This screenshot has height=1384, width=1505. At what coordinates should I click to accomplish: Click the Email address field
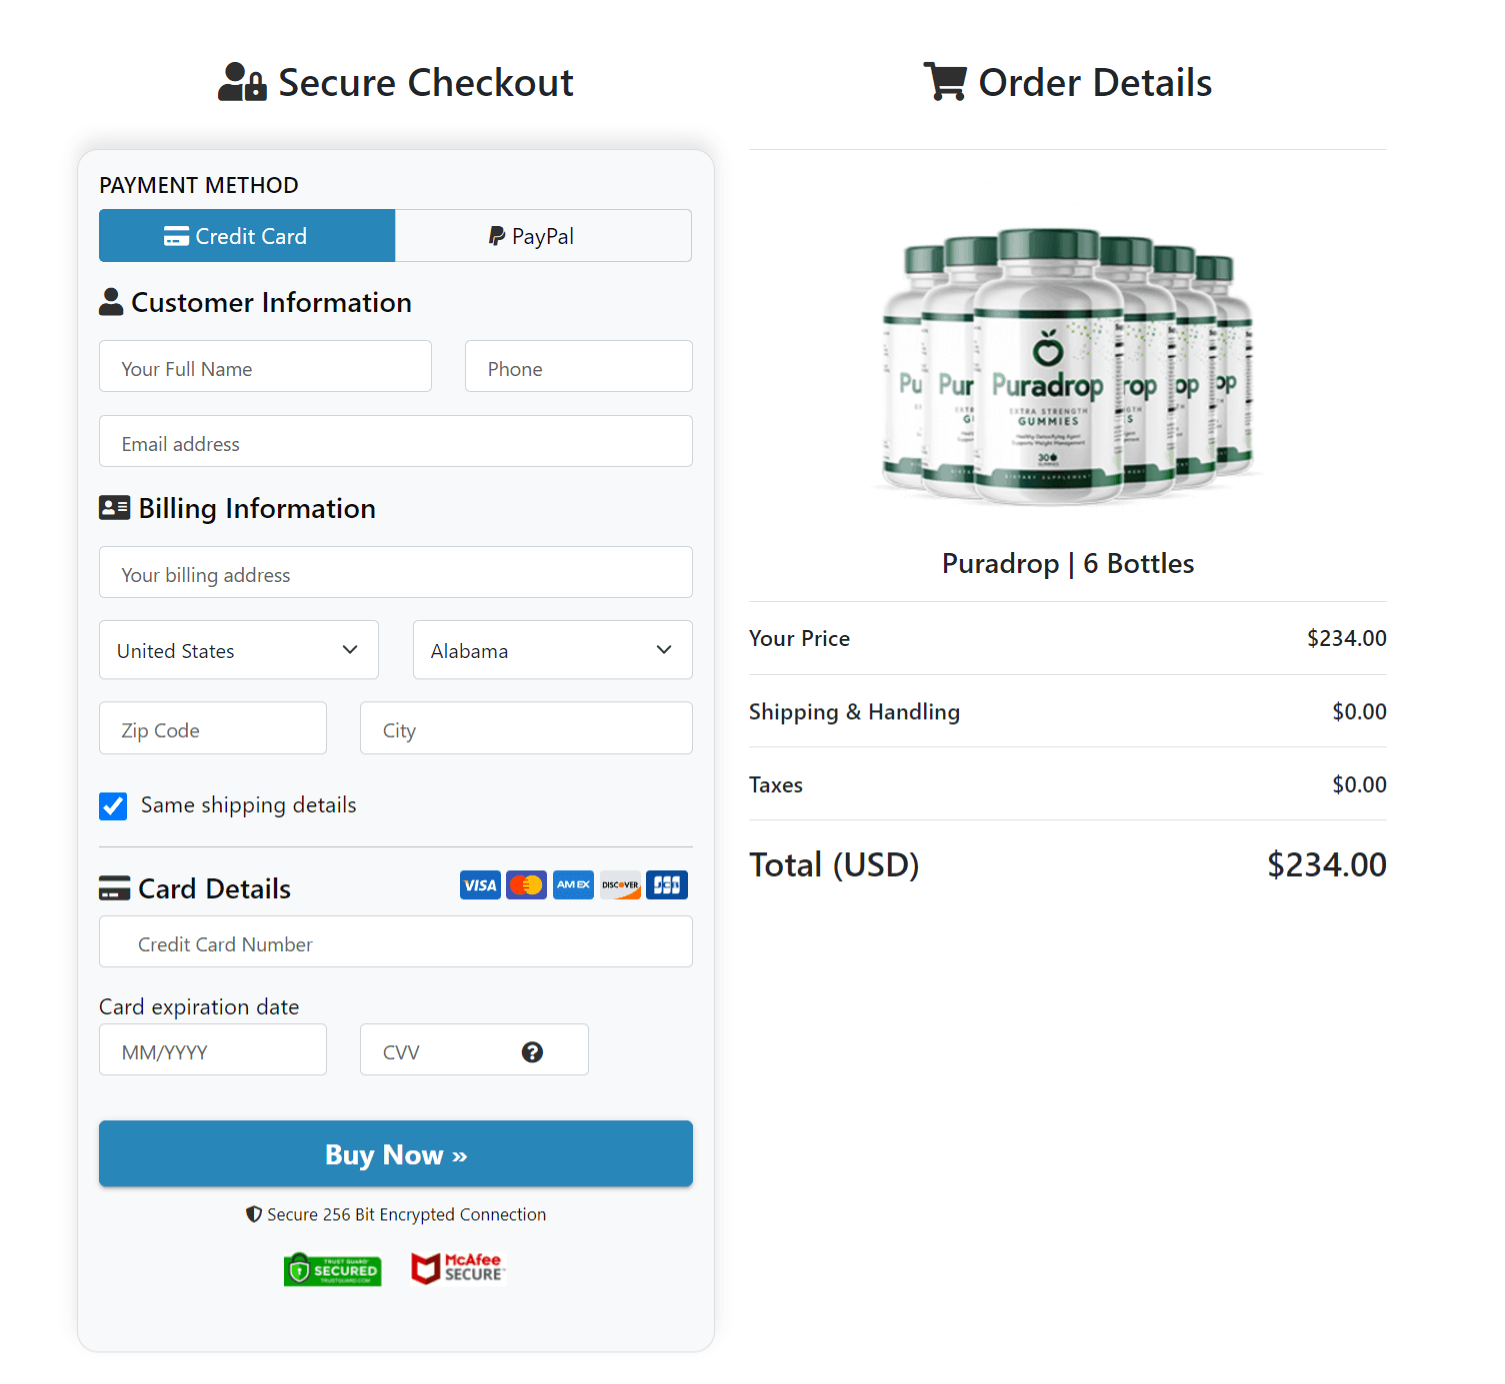396,441
